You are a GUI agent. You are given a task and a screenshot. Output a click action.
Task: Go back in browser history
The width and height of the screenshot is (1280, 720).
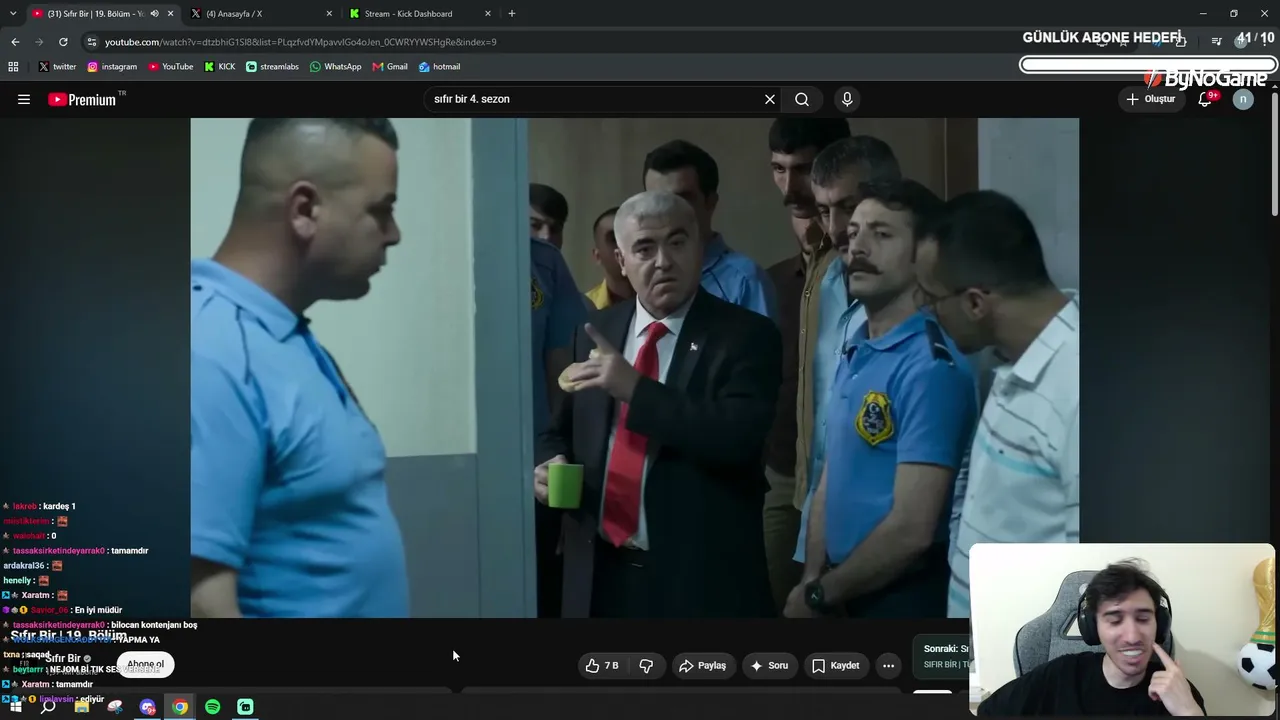point(15,42)
